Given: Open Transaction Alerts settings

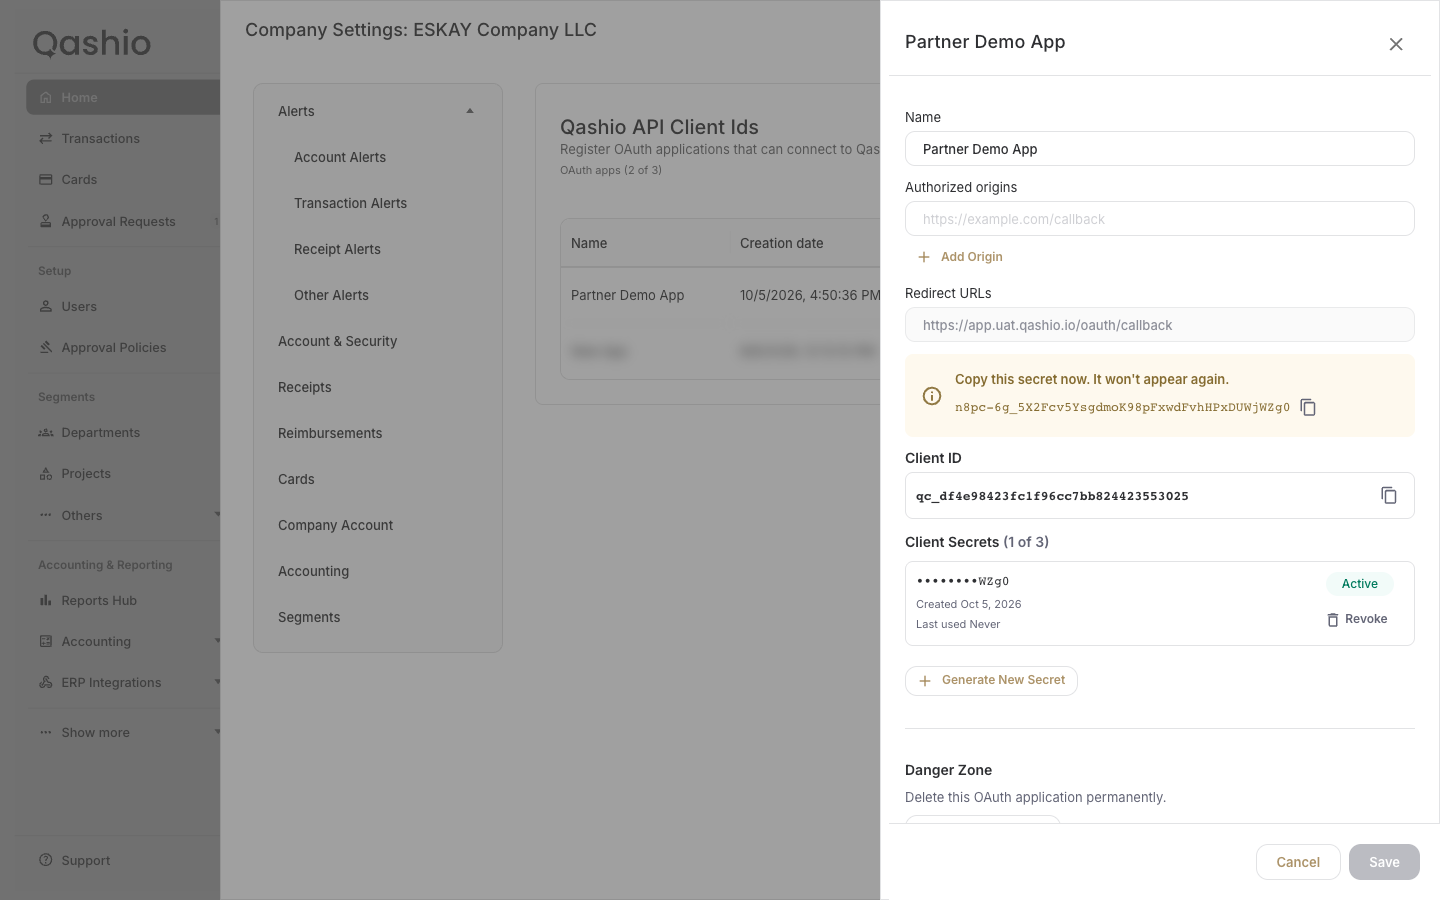Looking at the screenshot, I should 350,203.
